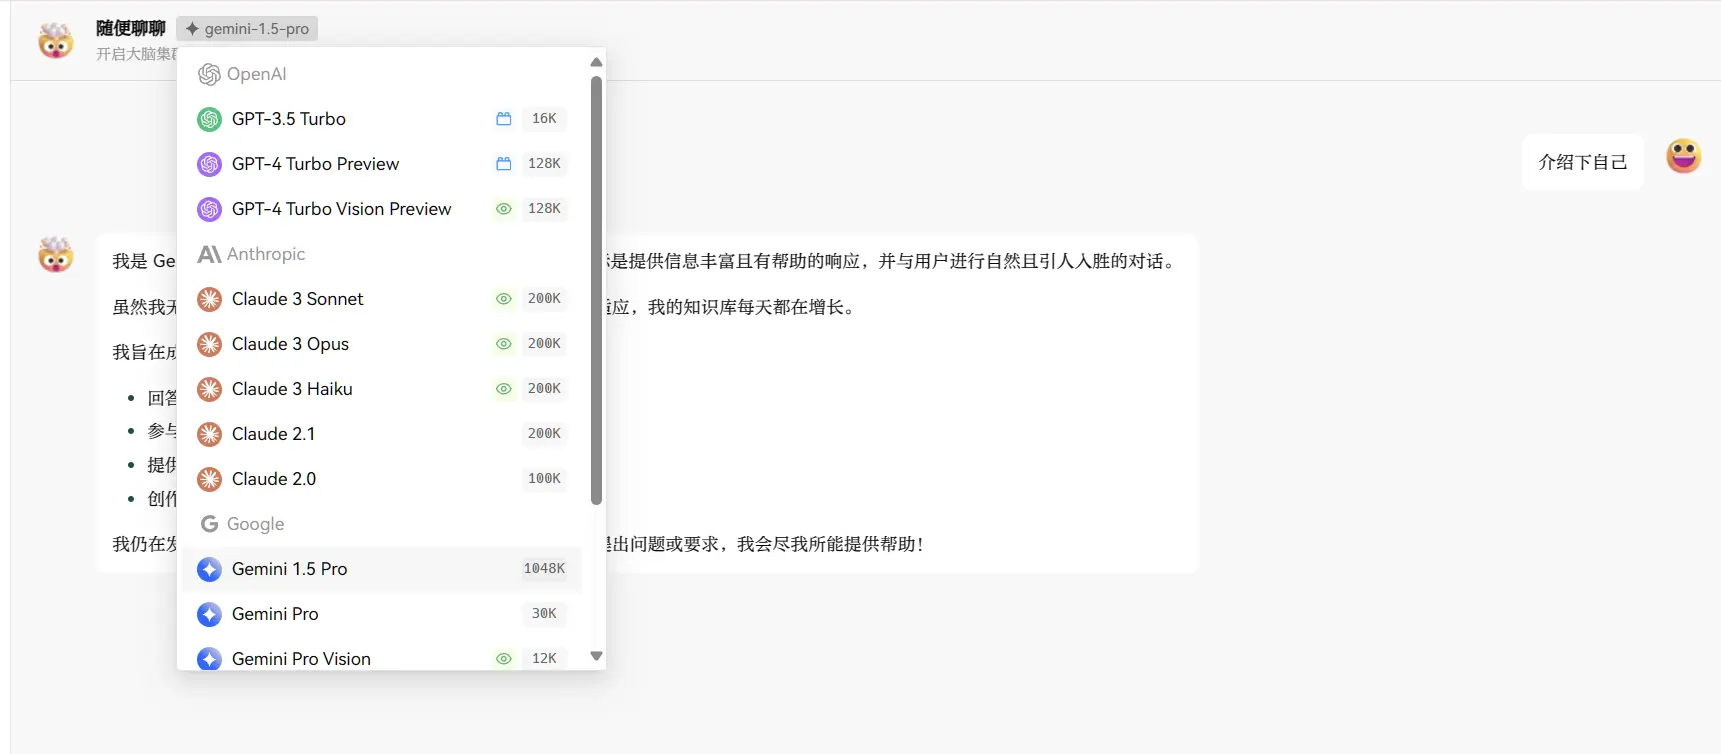This screenshot has width=1721, height=754.
Task: Choose Claude 3 Sonnet from the list
Action: 381,299
